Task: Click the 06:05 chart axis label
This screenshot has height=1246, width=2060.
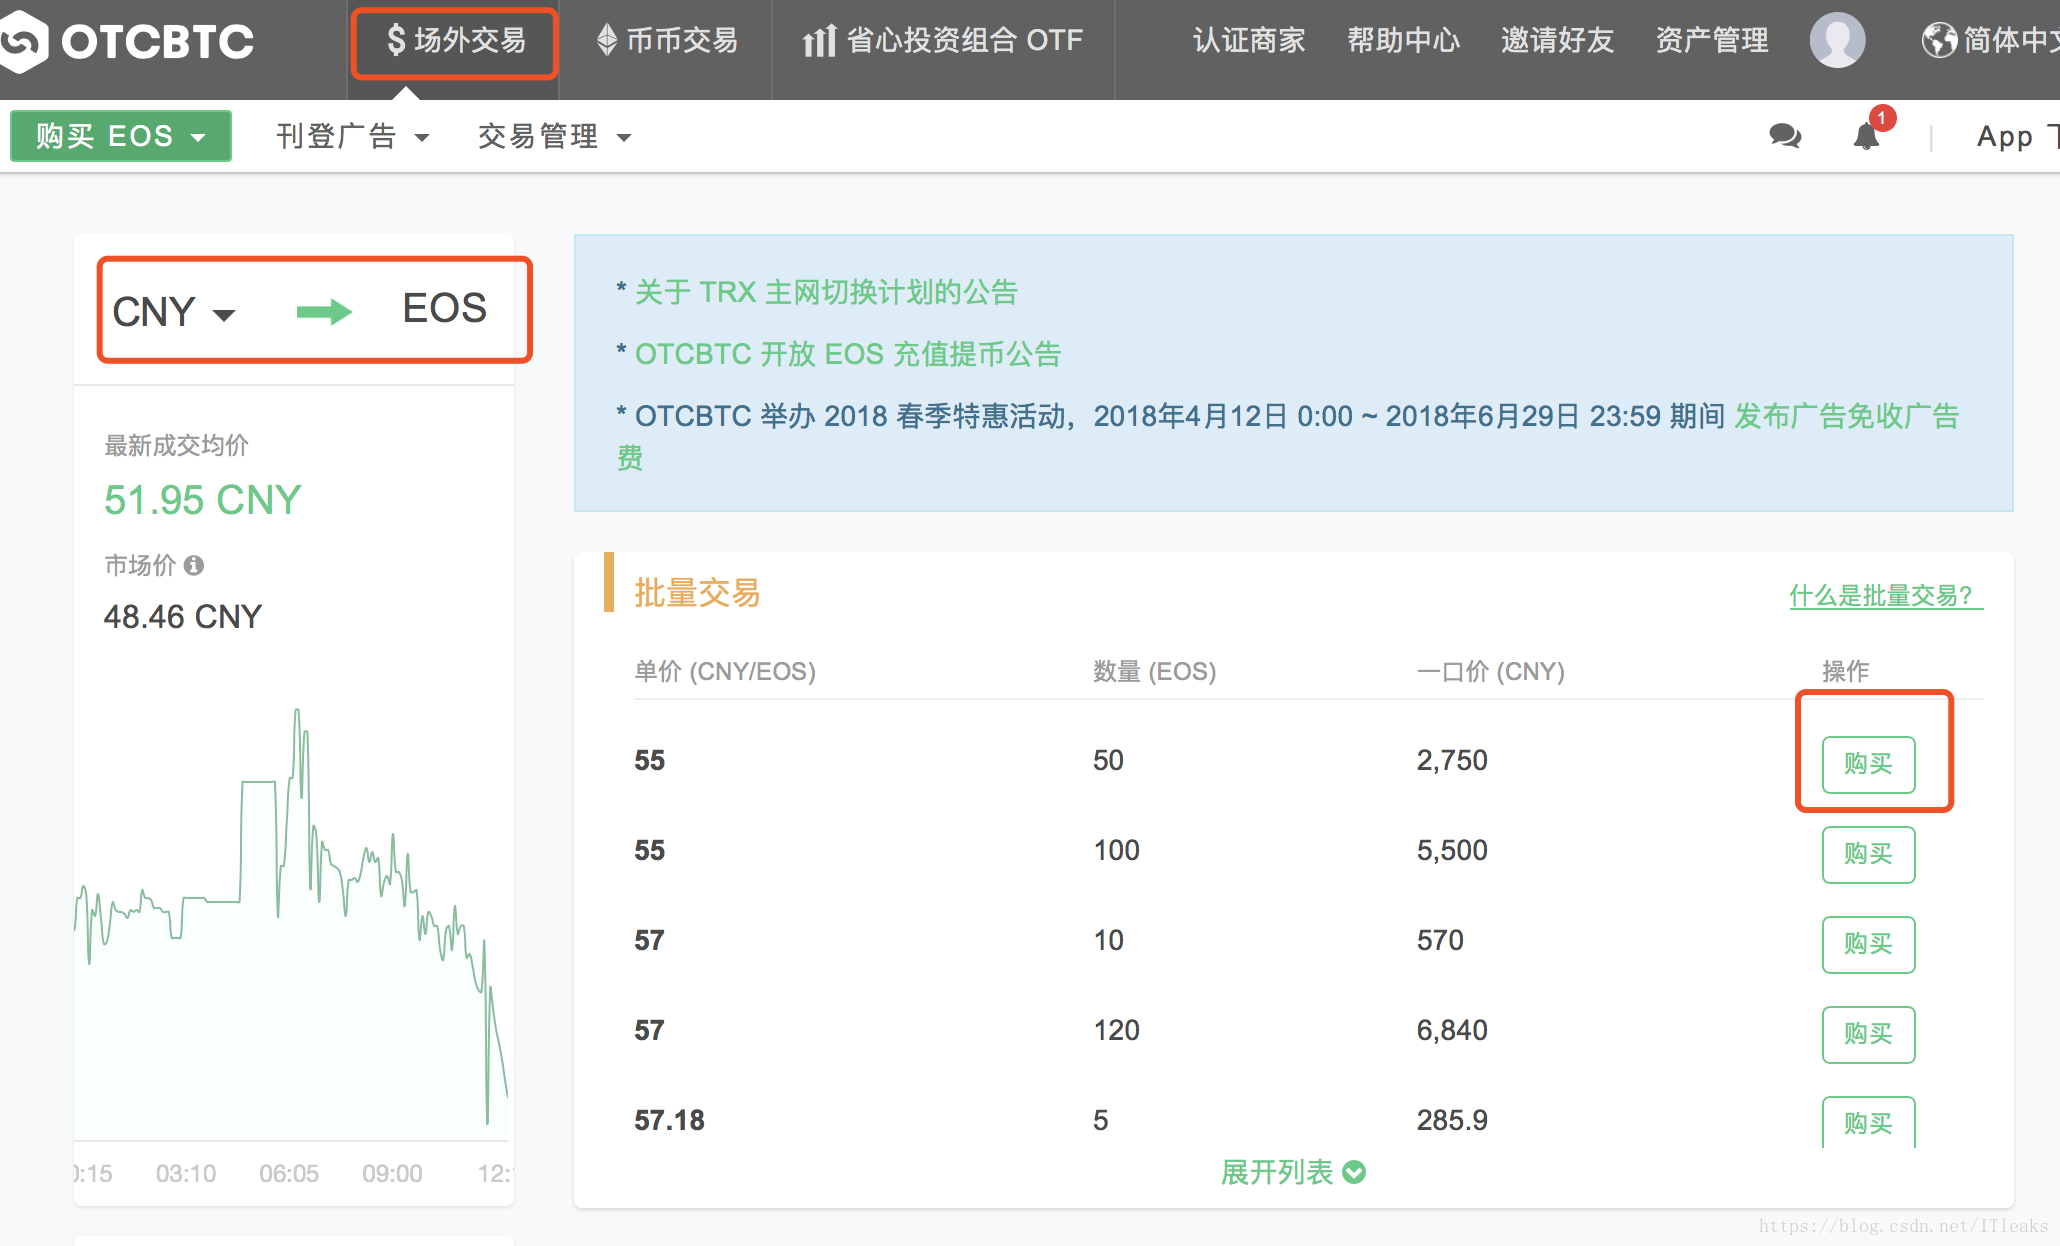Action: [289, 1173]
